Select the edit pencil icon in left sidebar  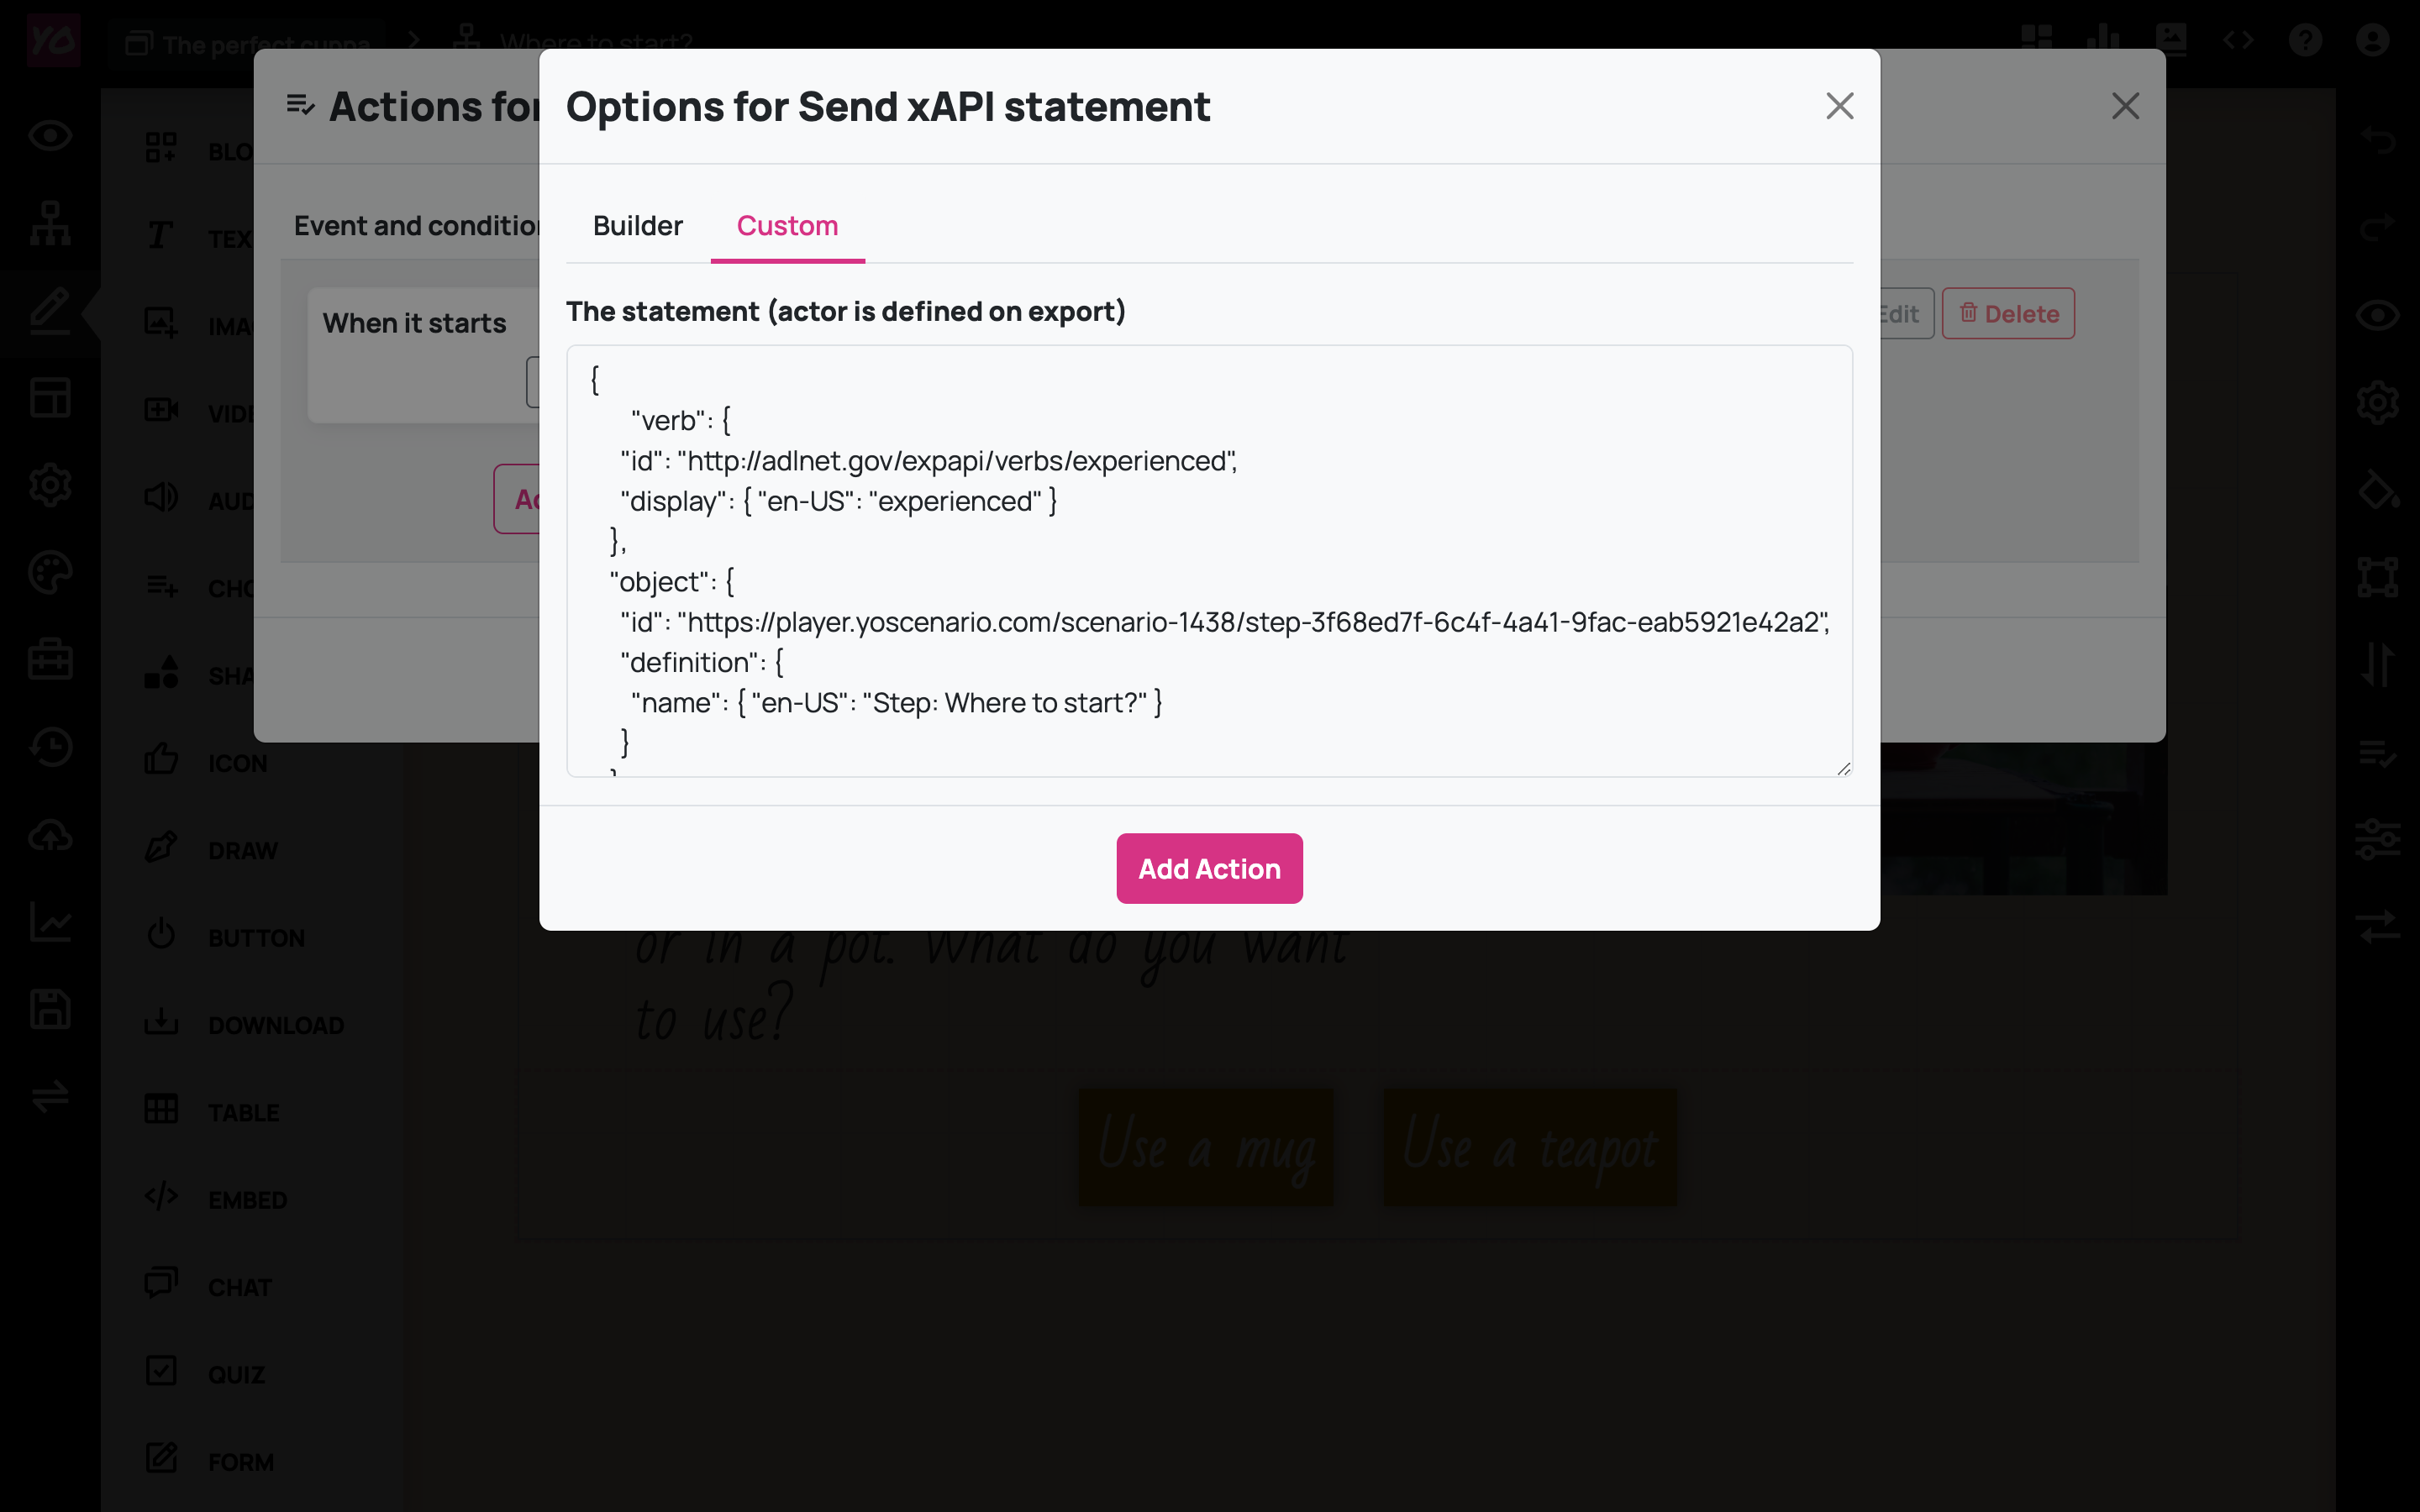point(50,311)
